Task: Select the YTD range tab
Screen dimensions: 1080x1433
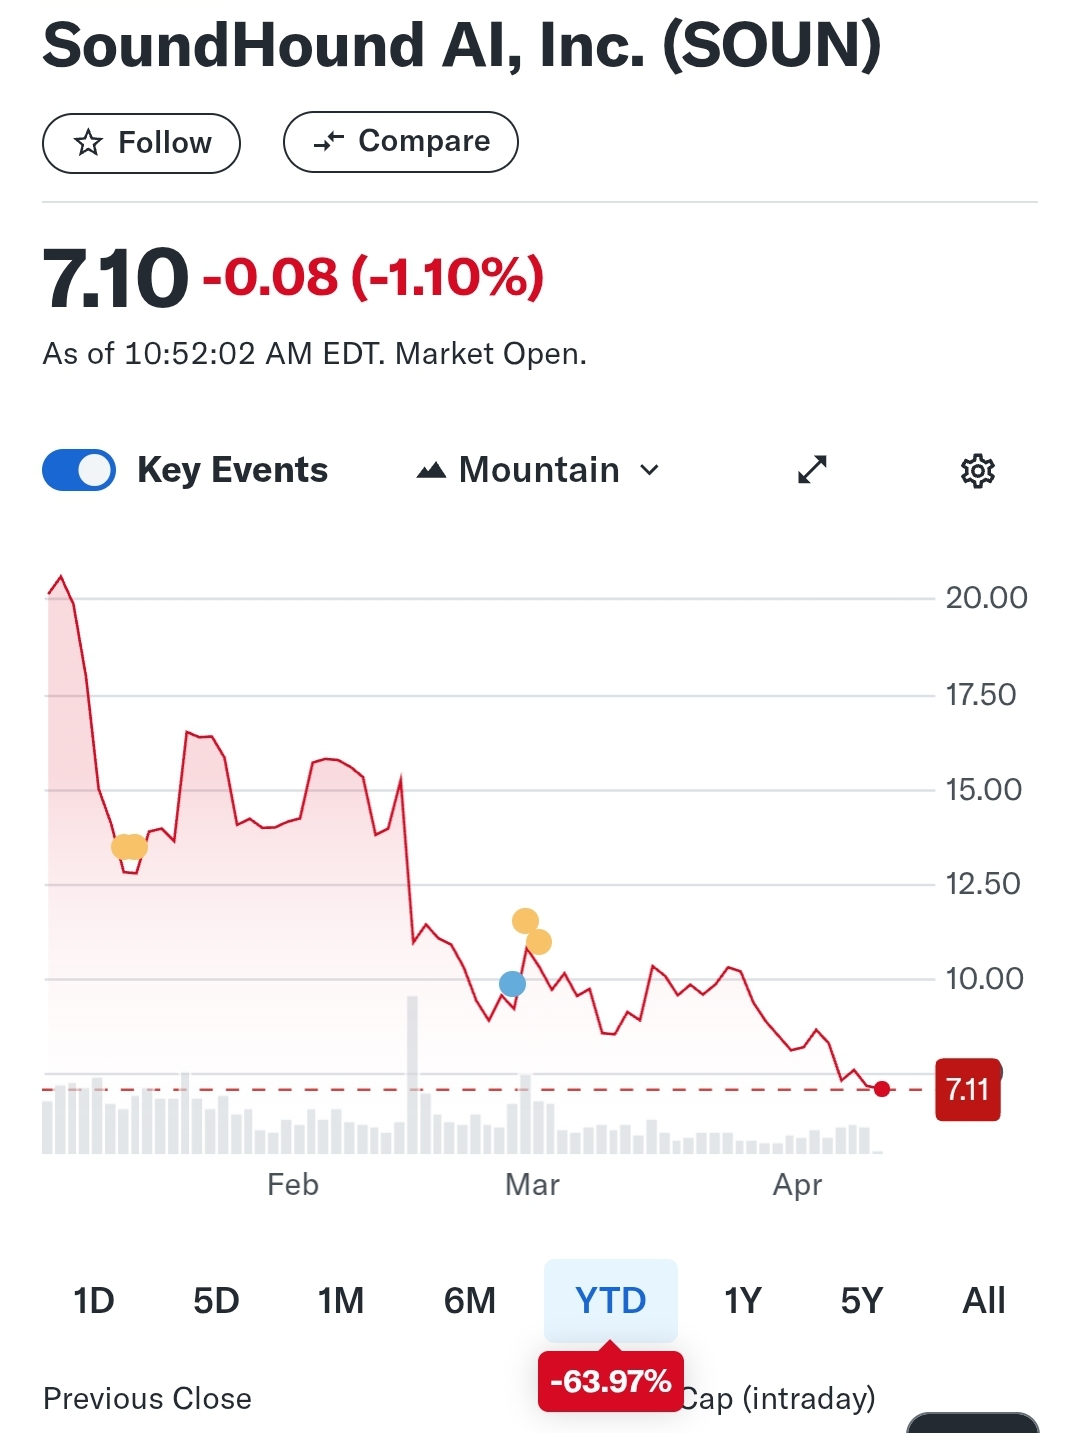Action: click(x=610, y=1300)
